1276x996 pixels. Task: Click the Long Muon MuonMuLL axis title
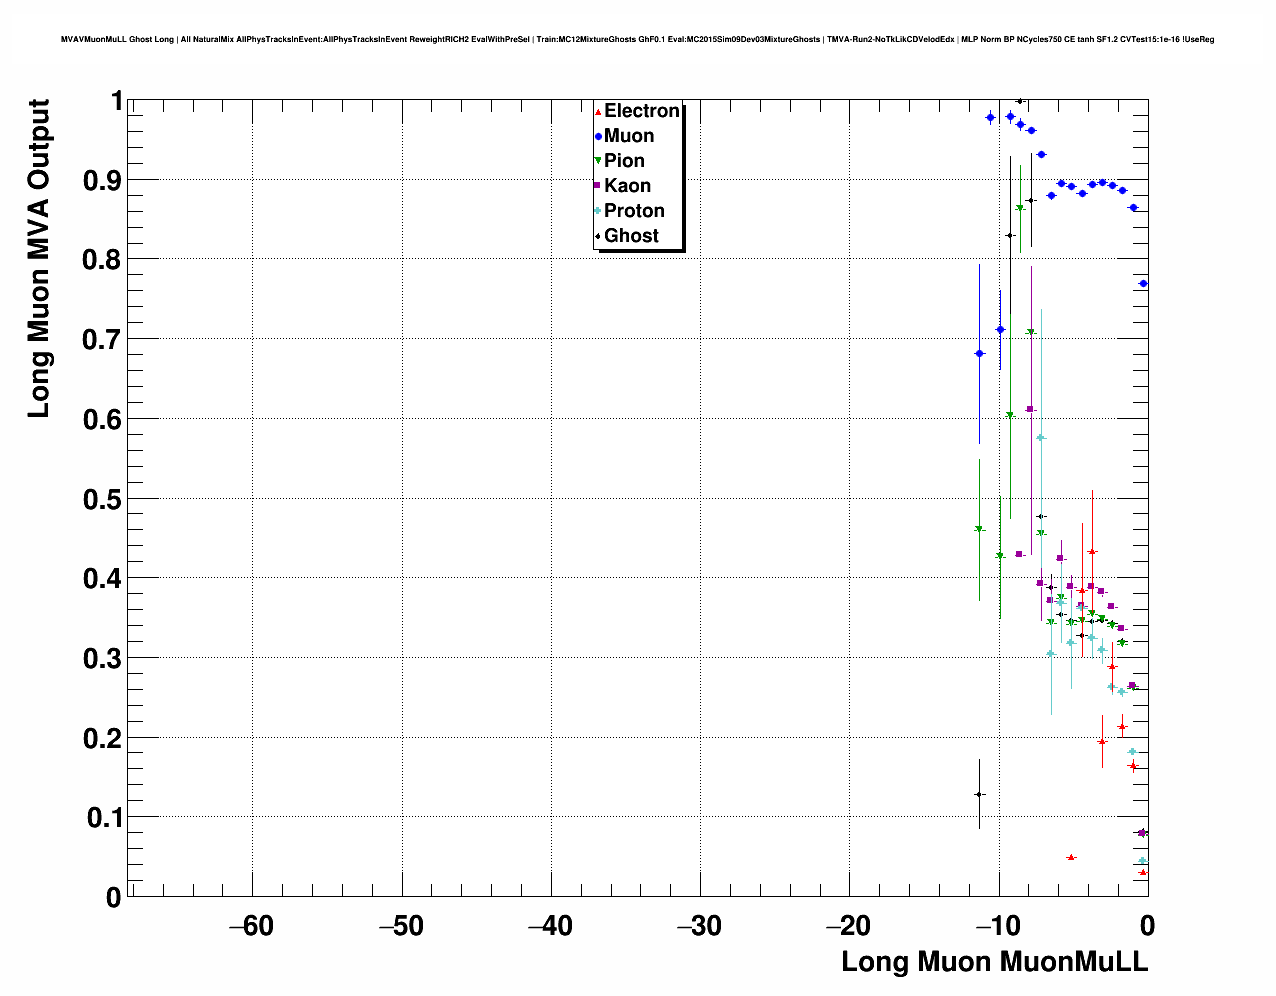(x=994, y=962)
